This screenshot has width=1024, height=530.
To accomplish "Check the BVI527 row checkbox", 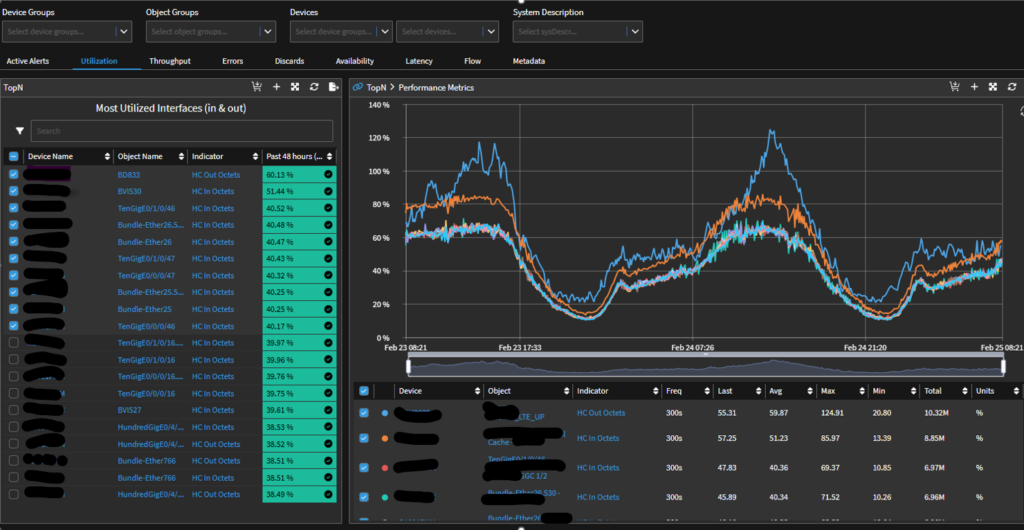I will [x=13, y=410].
